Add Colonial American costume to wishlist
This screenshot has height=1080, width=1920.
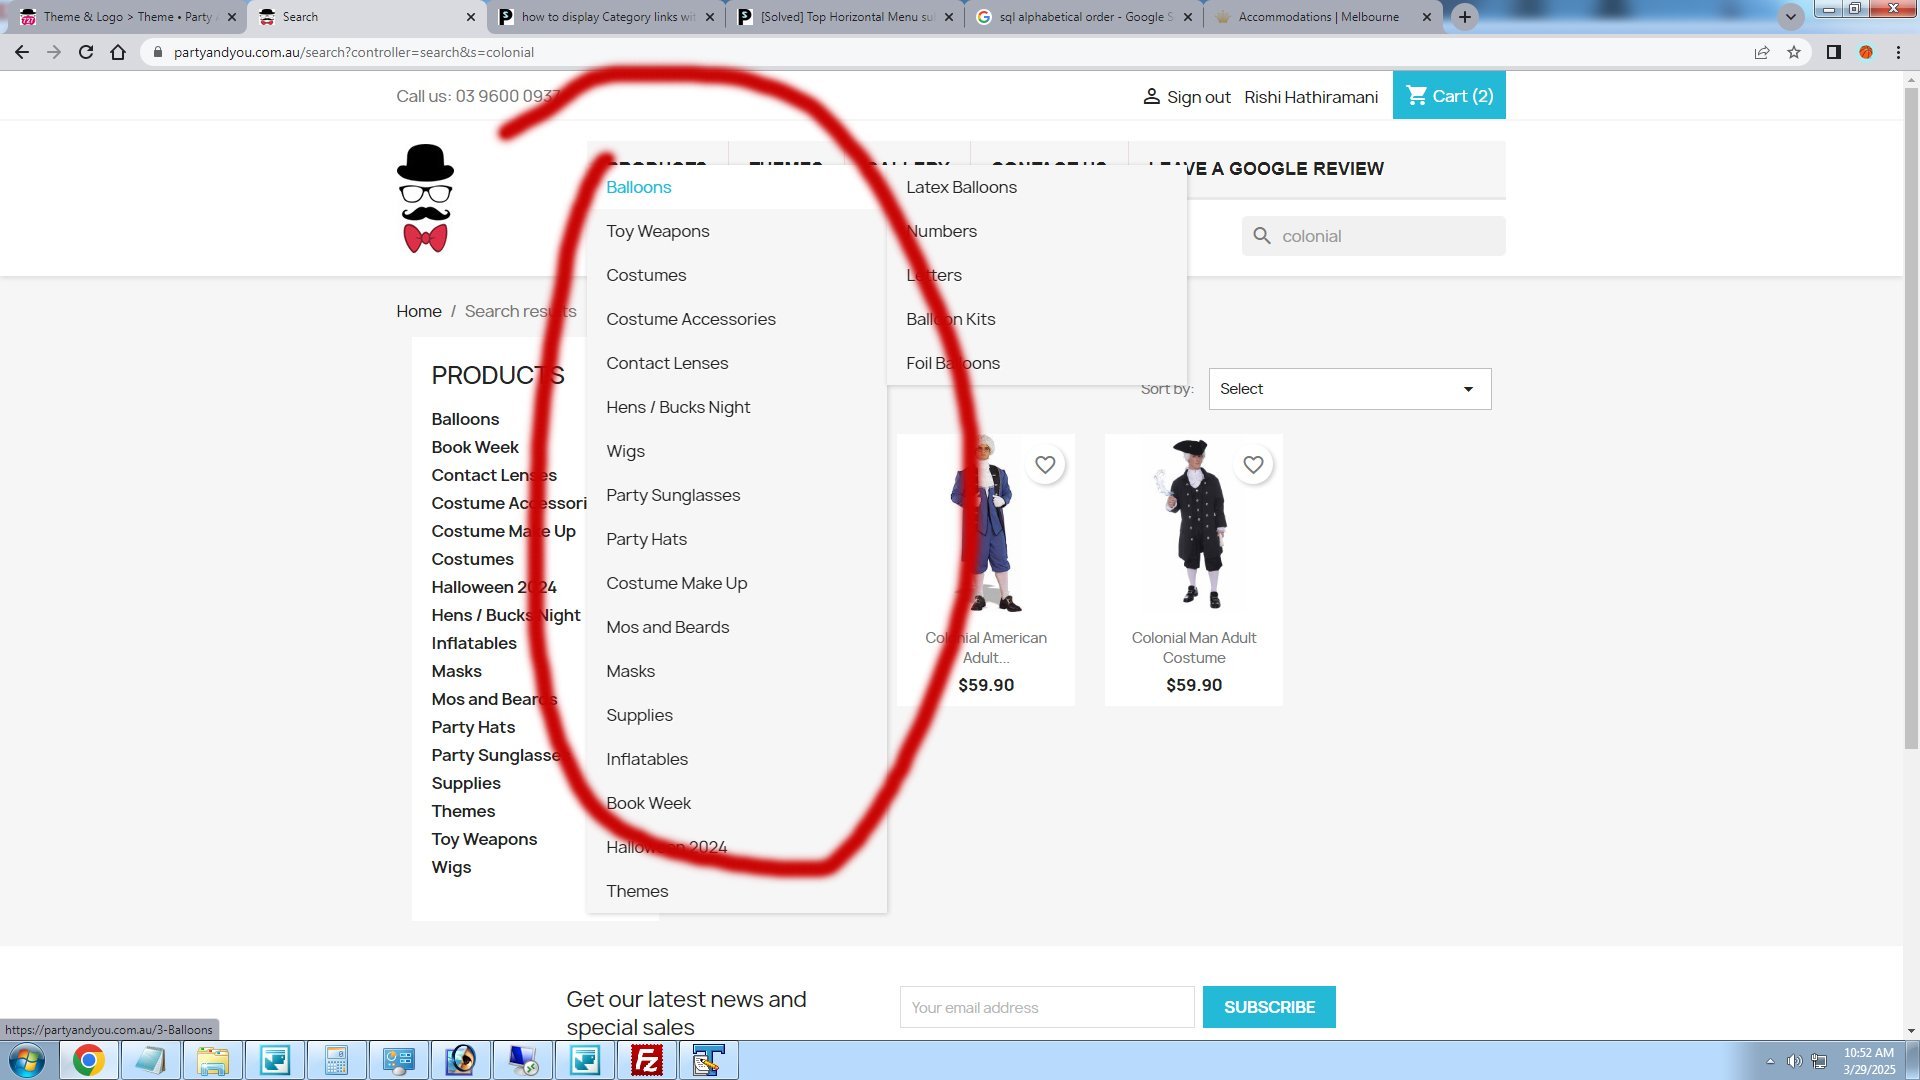pos(1045,465)
